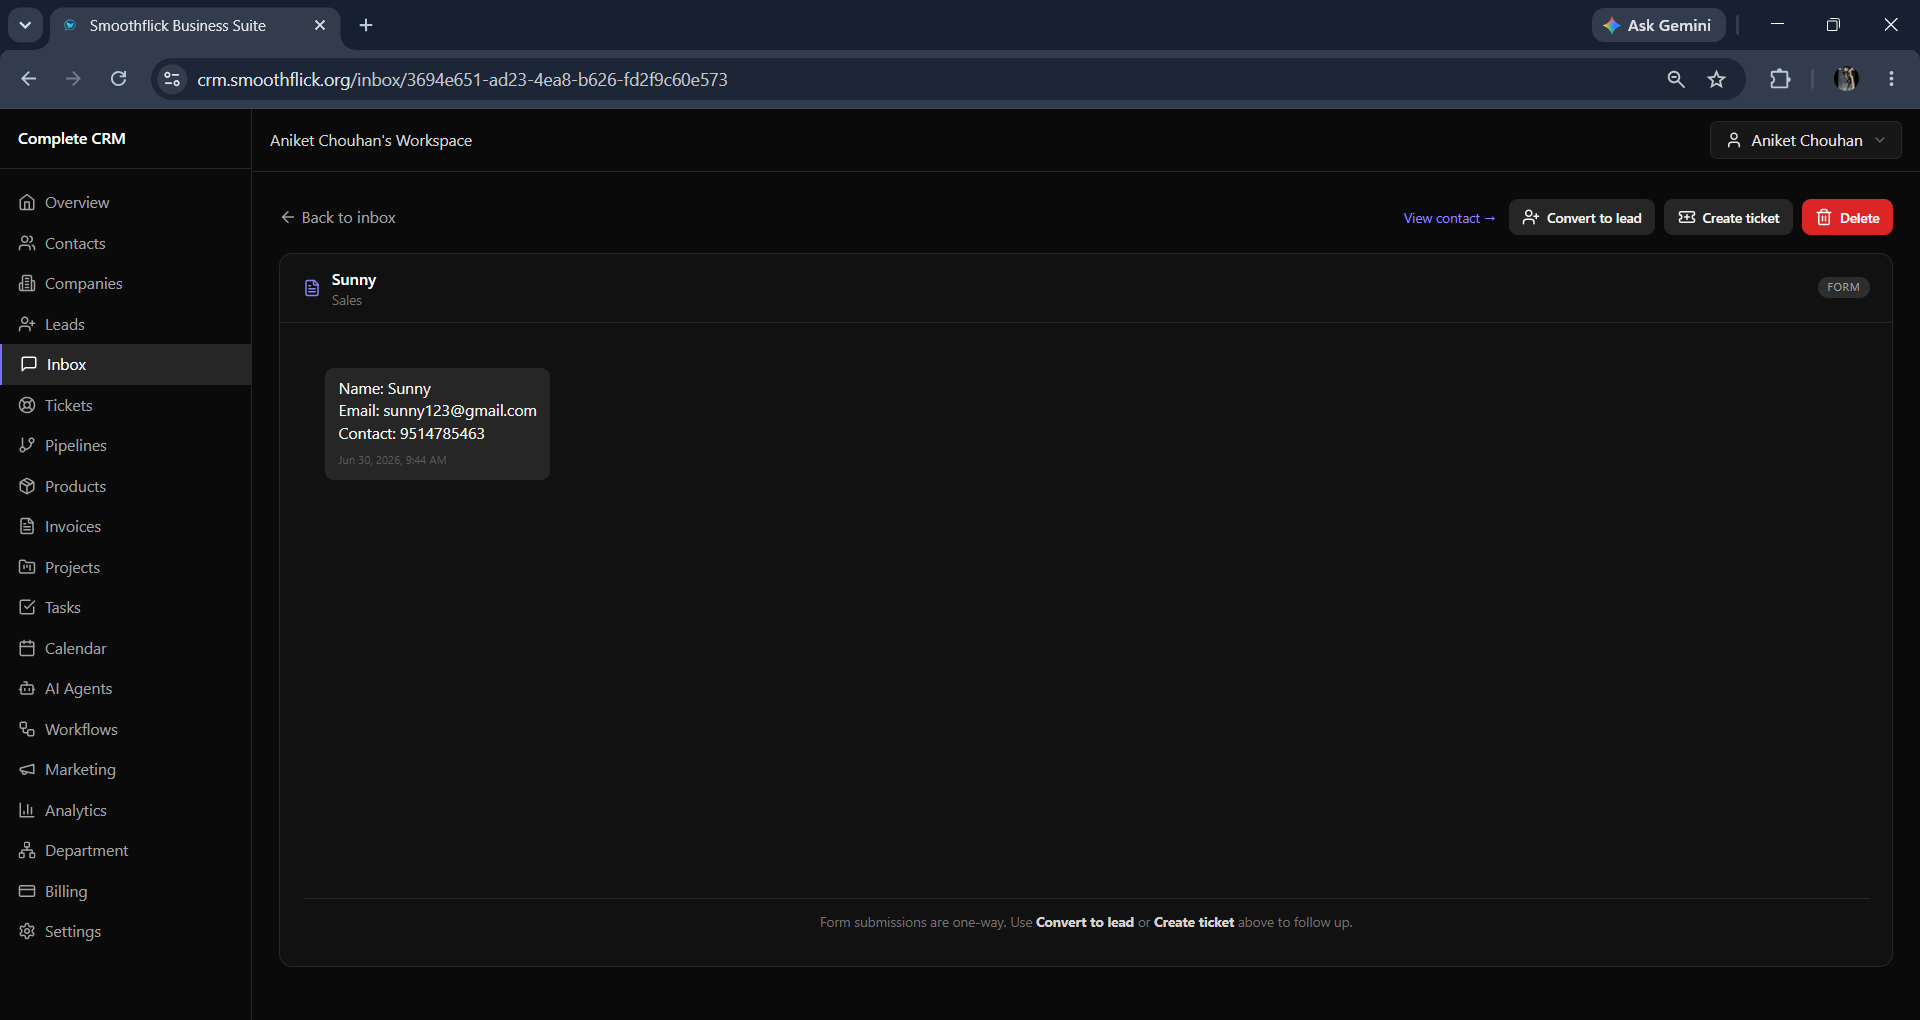Click the Ask Gemini button
The height and width of the screenshot is (1020, 1920).
1658,25
